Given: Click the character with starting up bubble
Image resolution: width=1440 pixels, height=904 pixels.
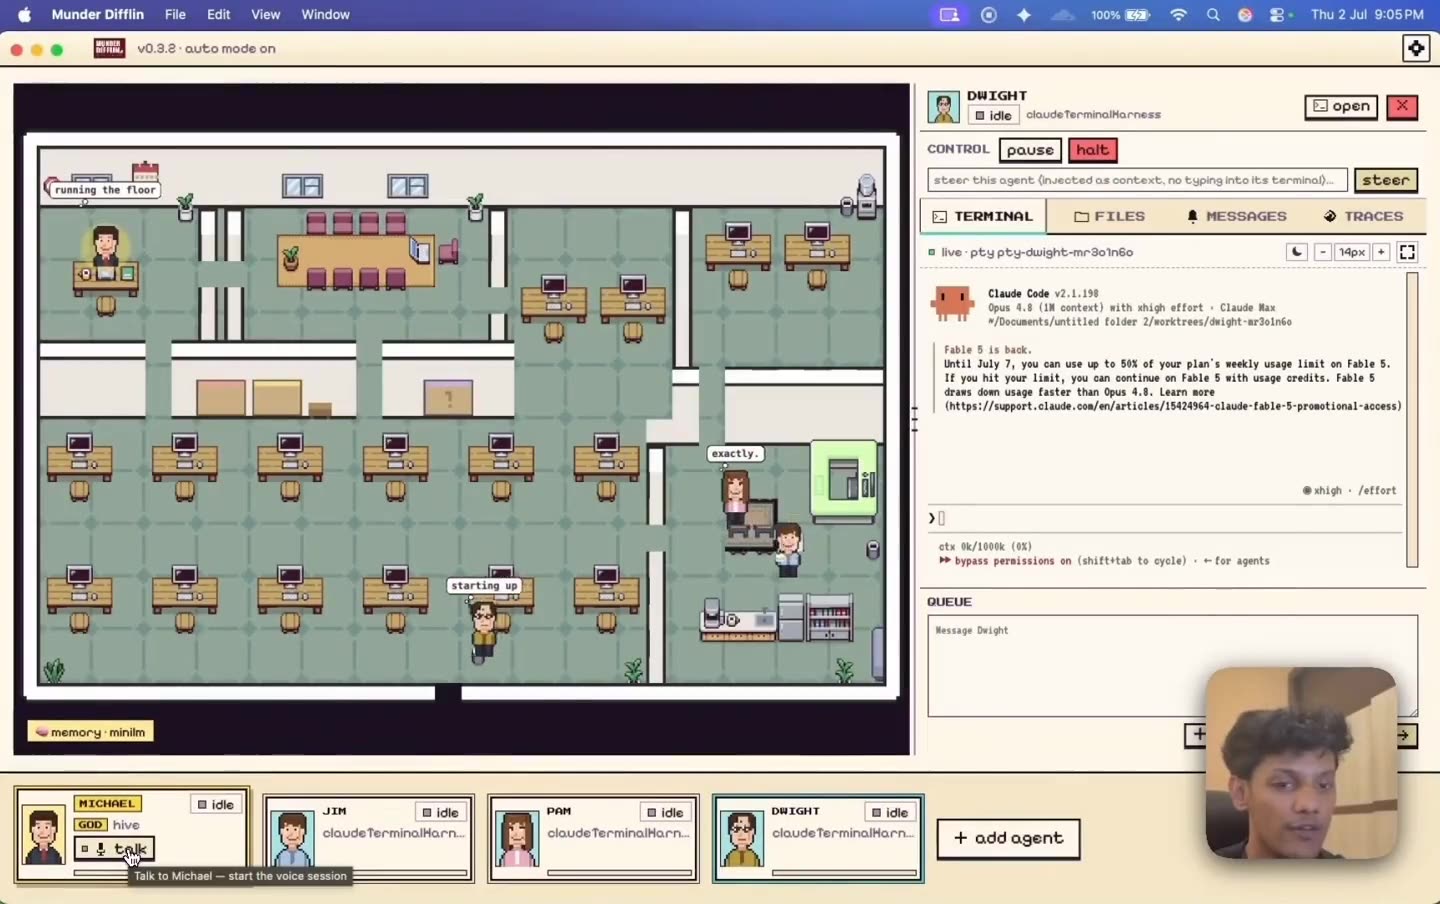Looking at the screenshot, I should tap(484, 630).
